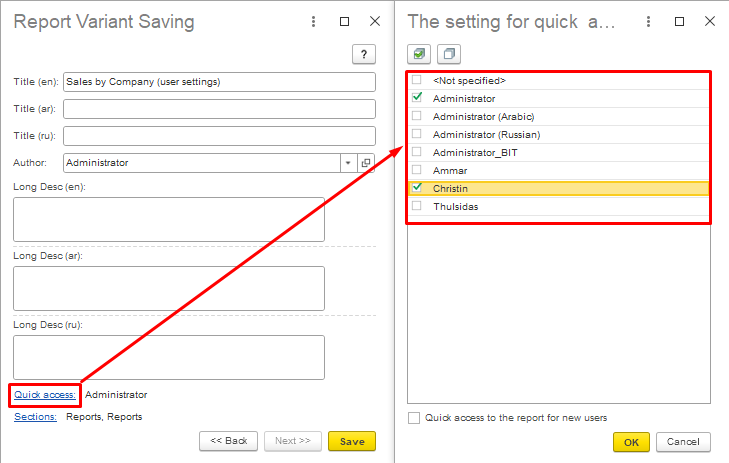Viewport: 729px width, 463px height.
Task: Open the Quick access link
Action: pos(45,395)
